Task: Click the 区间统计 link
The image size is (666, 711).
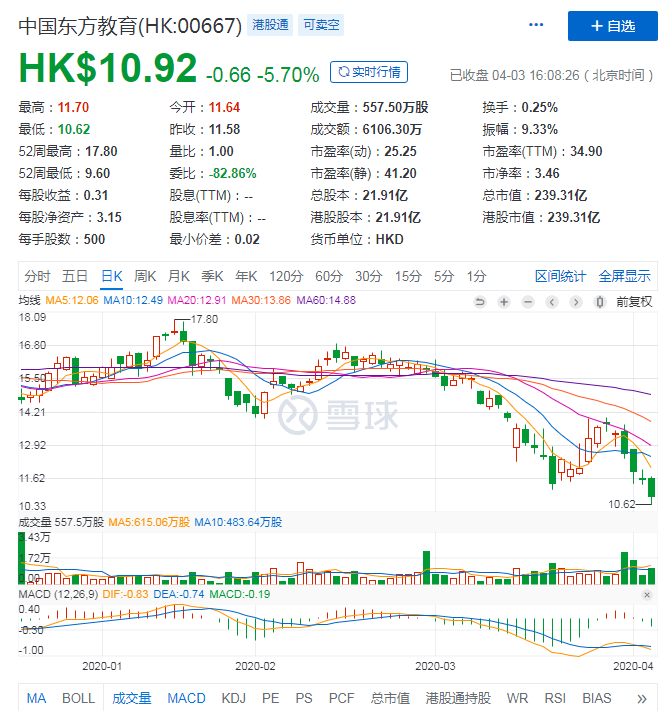Action: (x=561, y=276)
